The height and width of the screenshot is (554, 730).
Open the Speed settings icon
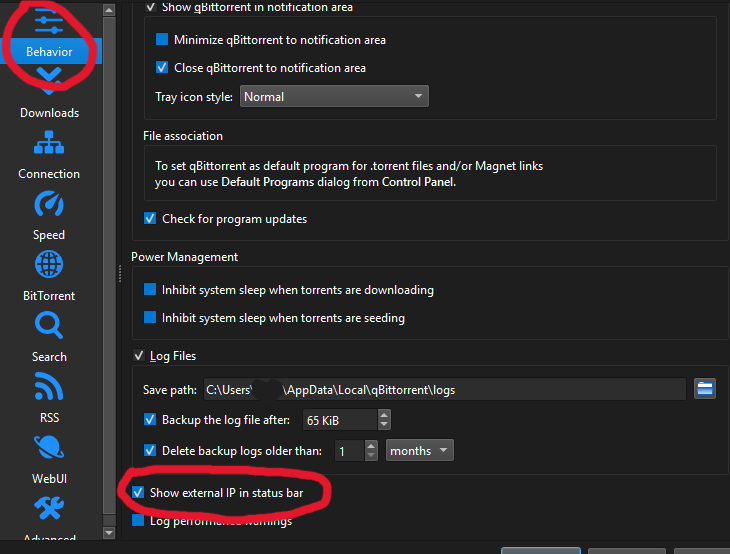tap(49, 205)
